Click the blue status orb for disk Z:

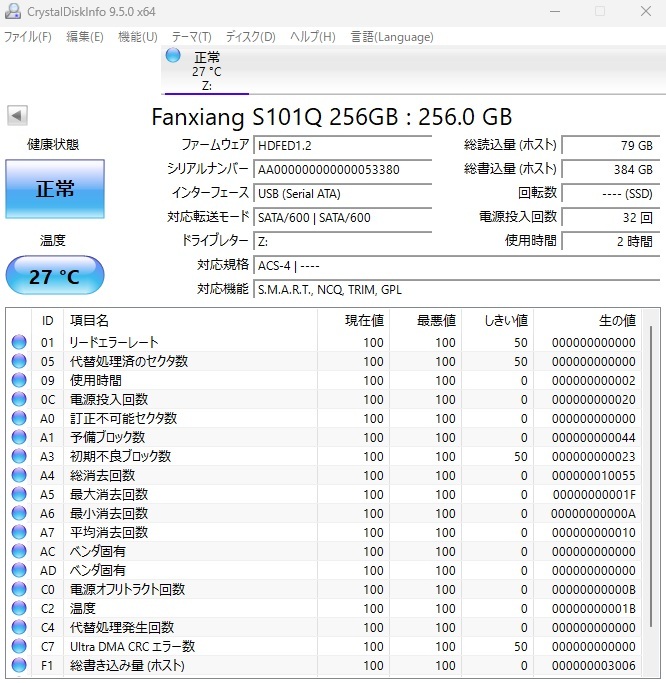coord(174,56)
